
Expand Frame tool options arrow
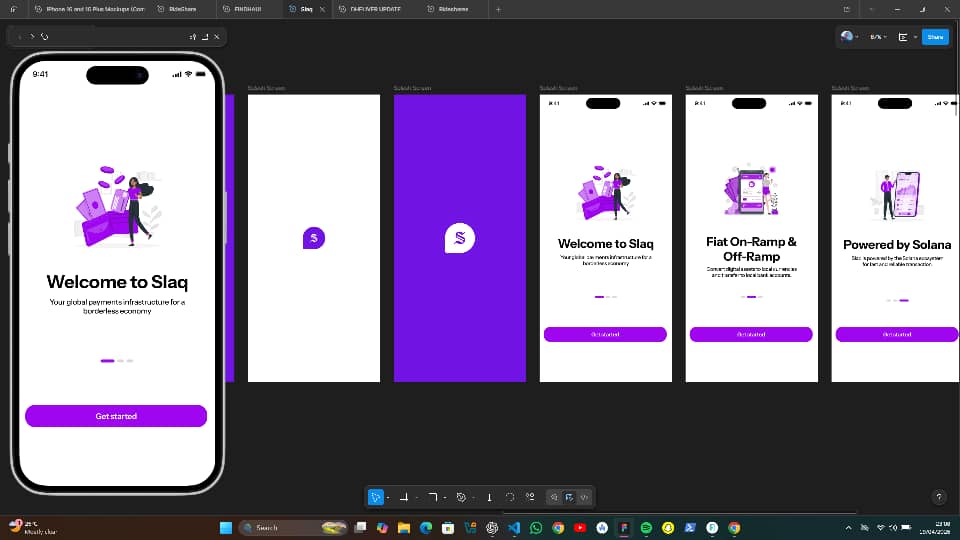[x=417, y=498]
